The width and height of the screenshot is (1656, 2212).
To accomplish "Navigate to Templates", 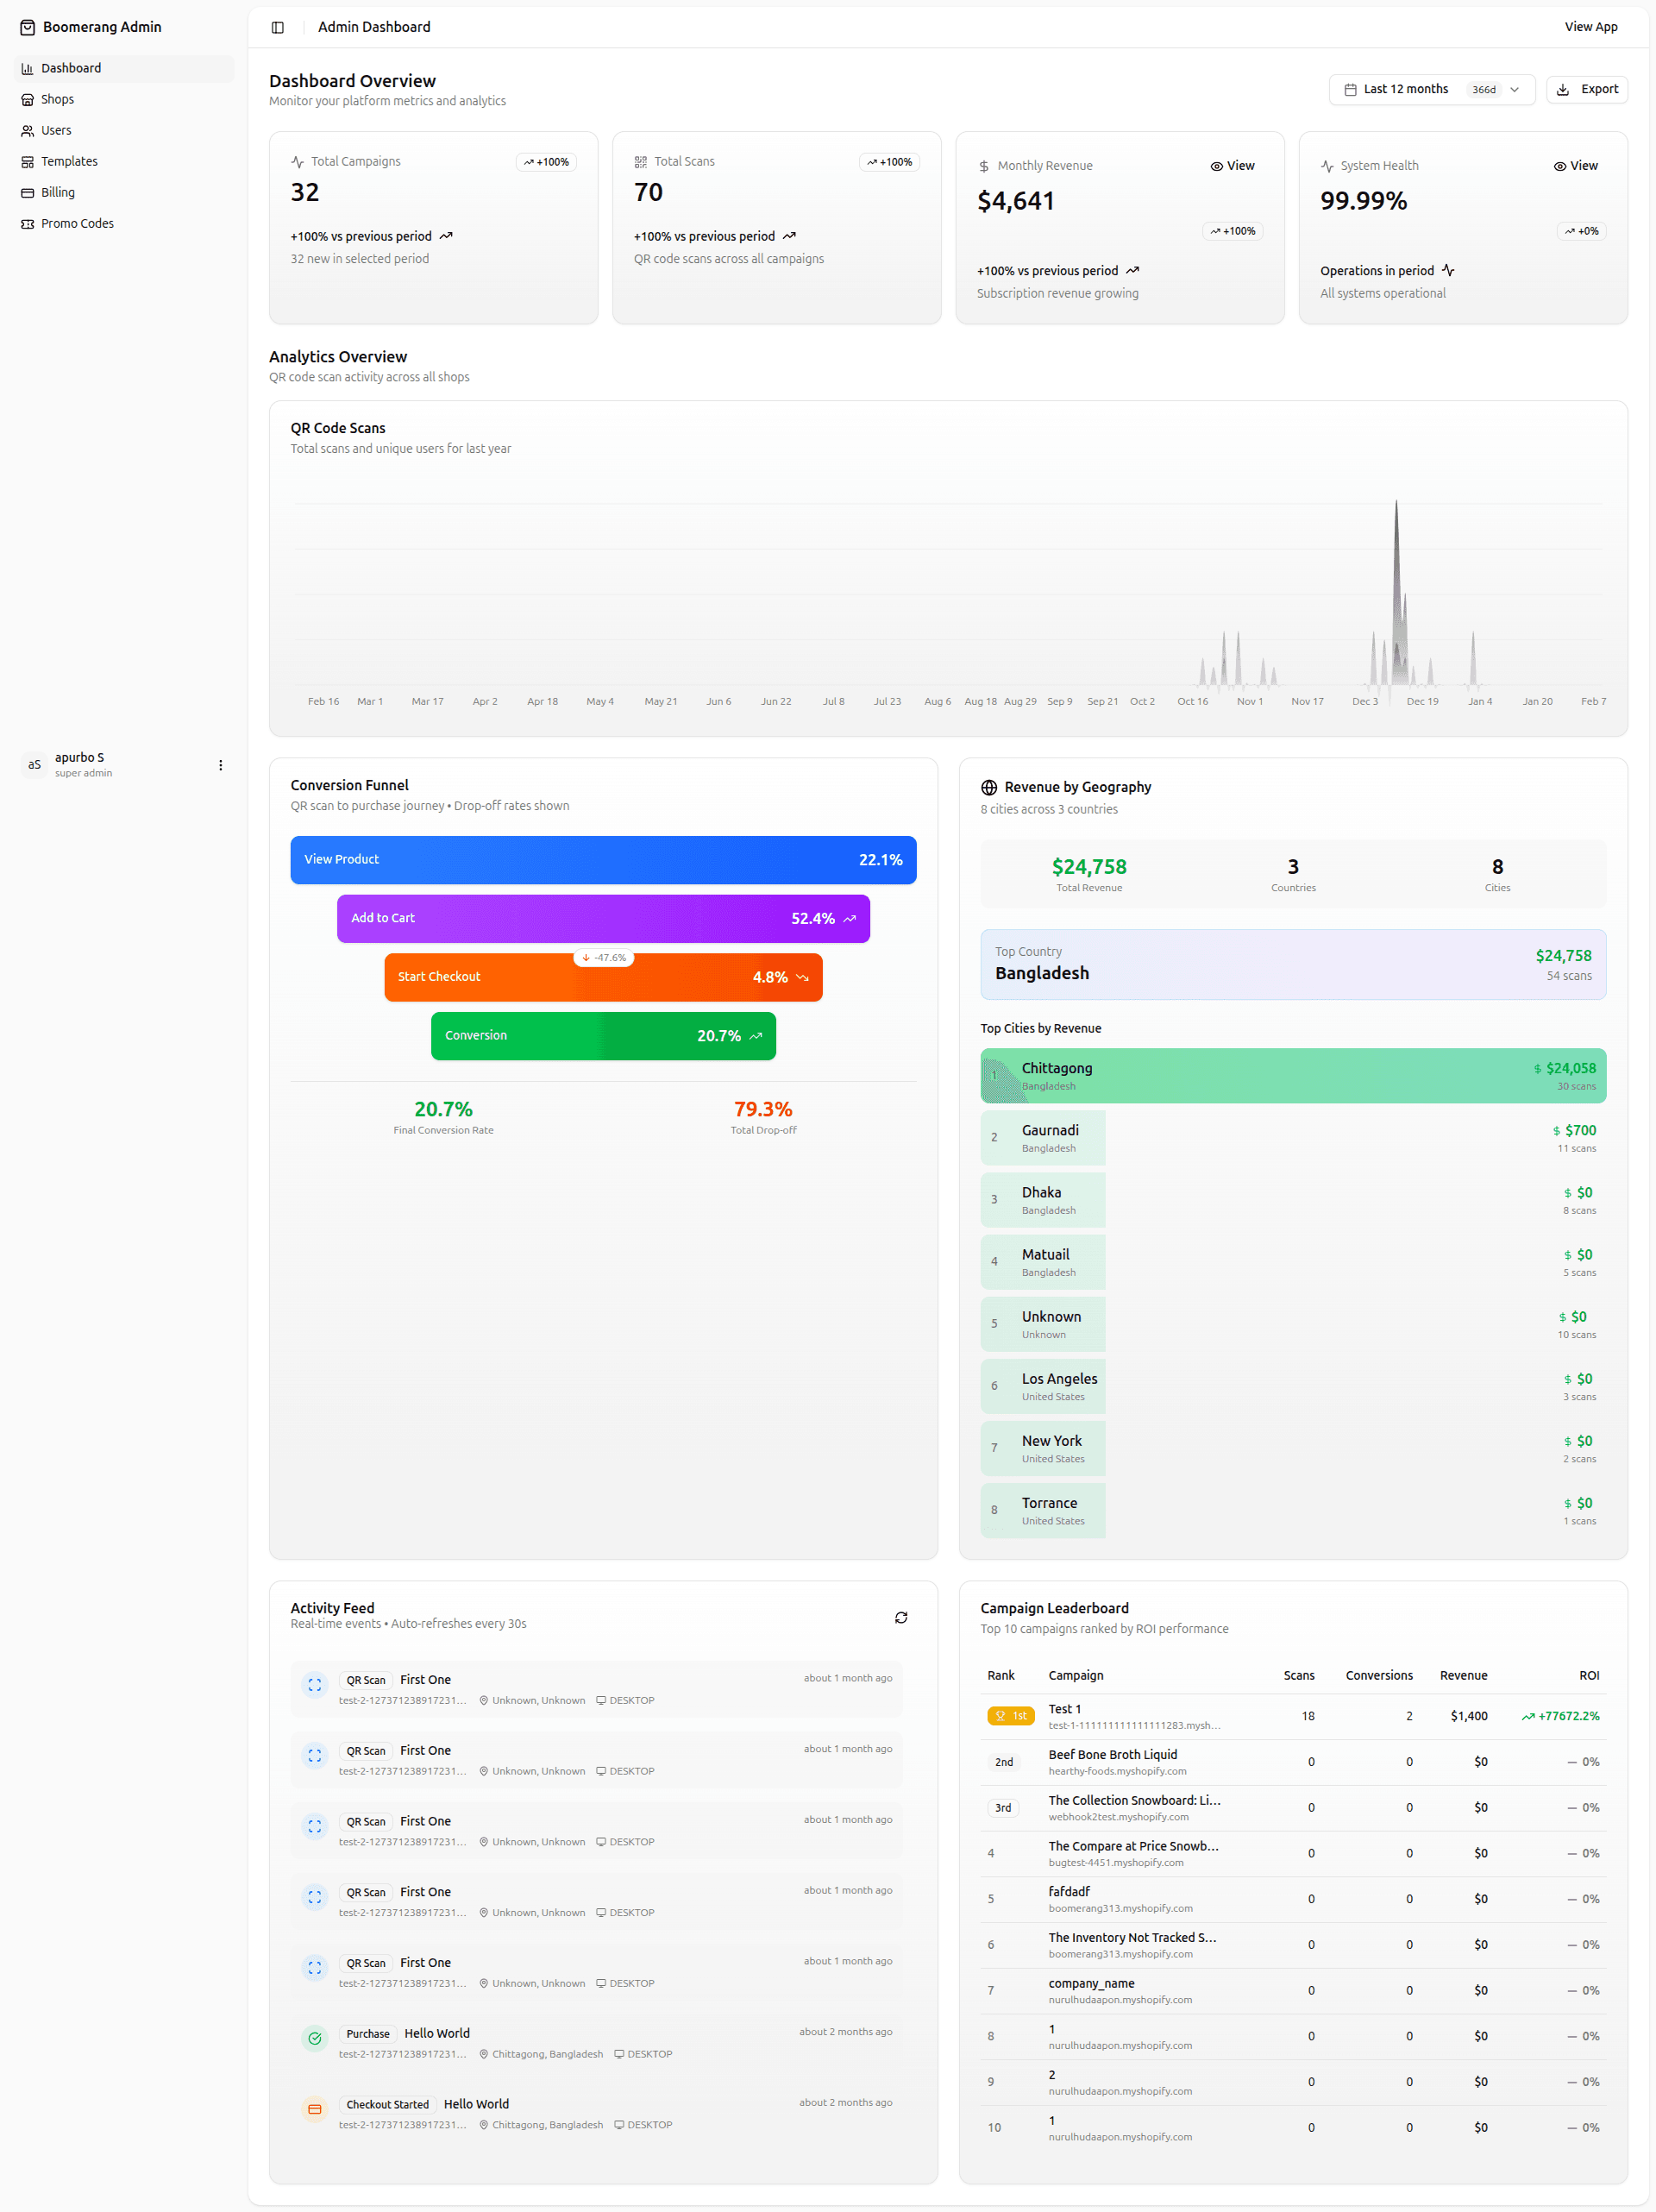I will 125,161.
